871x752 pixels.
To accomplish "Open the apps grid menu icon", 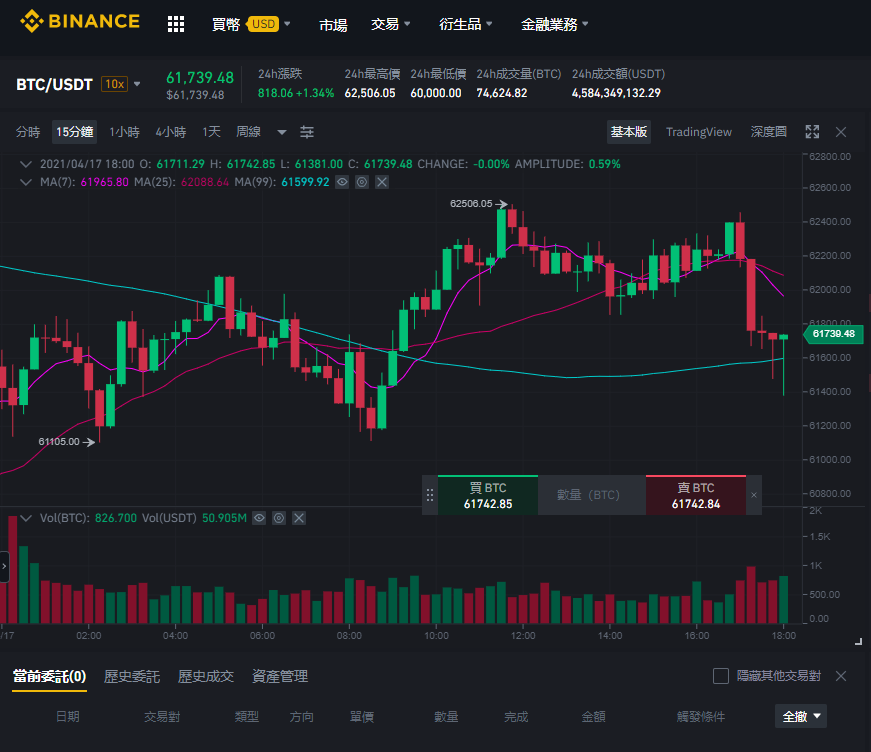I will click(x=176, y=24).
